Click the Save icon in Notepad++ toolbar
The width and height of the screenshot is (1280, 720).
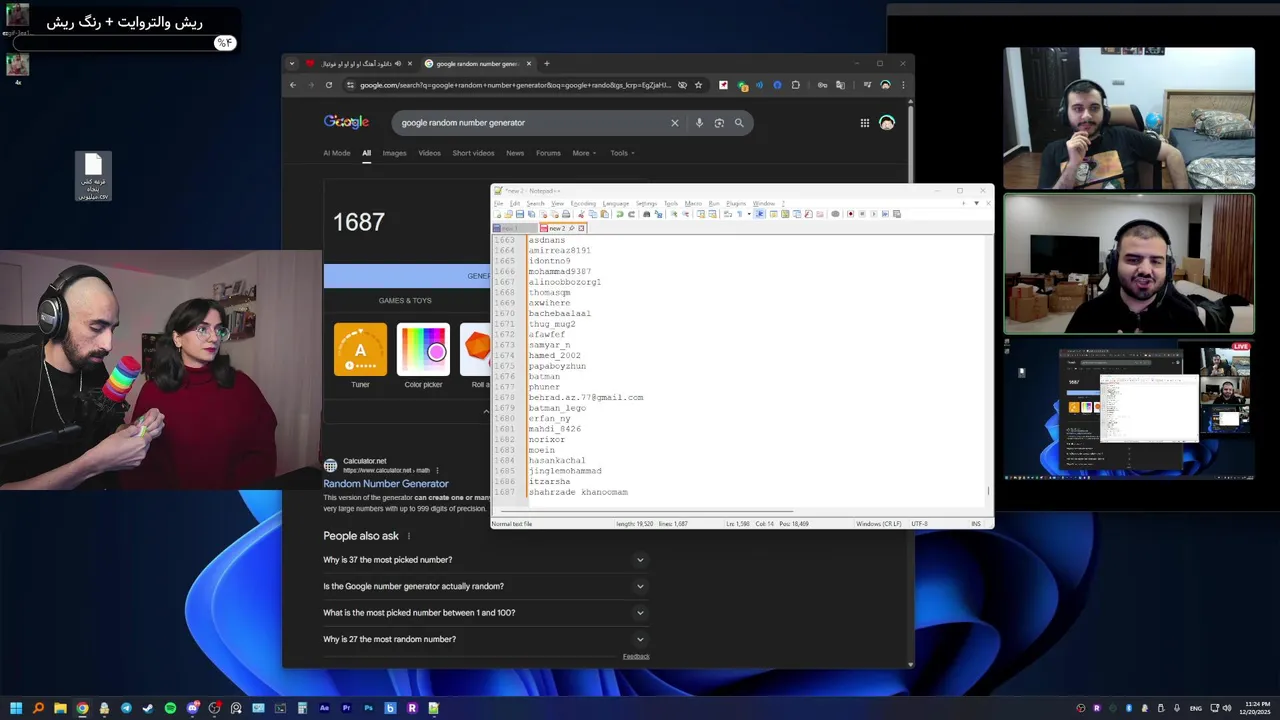click(x=520, y=214)
